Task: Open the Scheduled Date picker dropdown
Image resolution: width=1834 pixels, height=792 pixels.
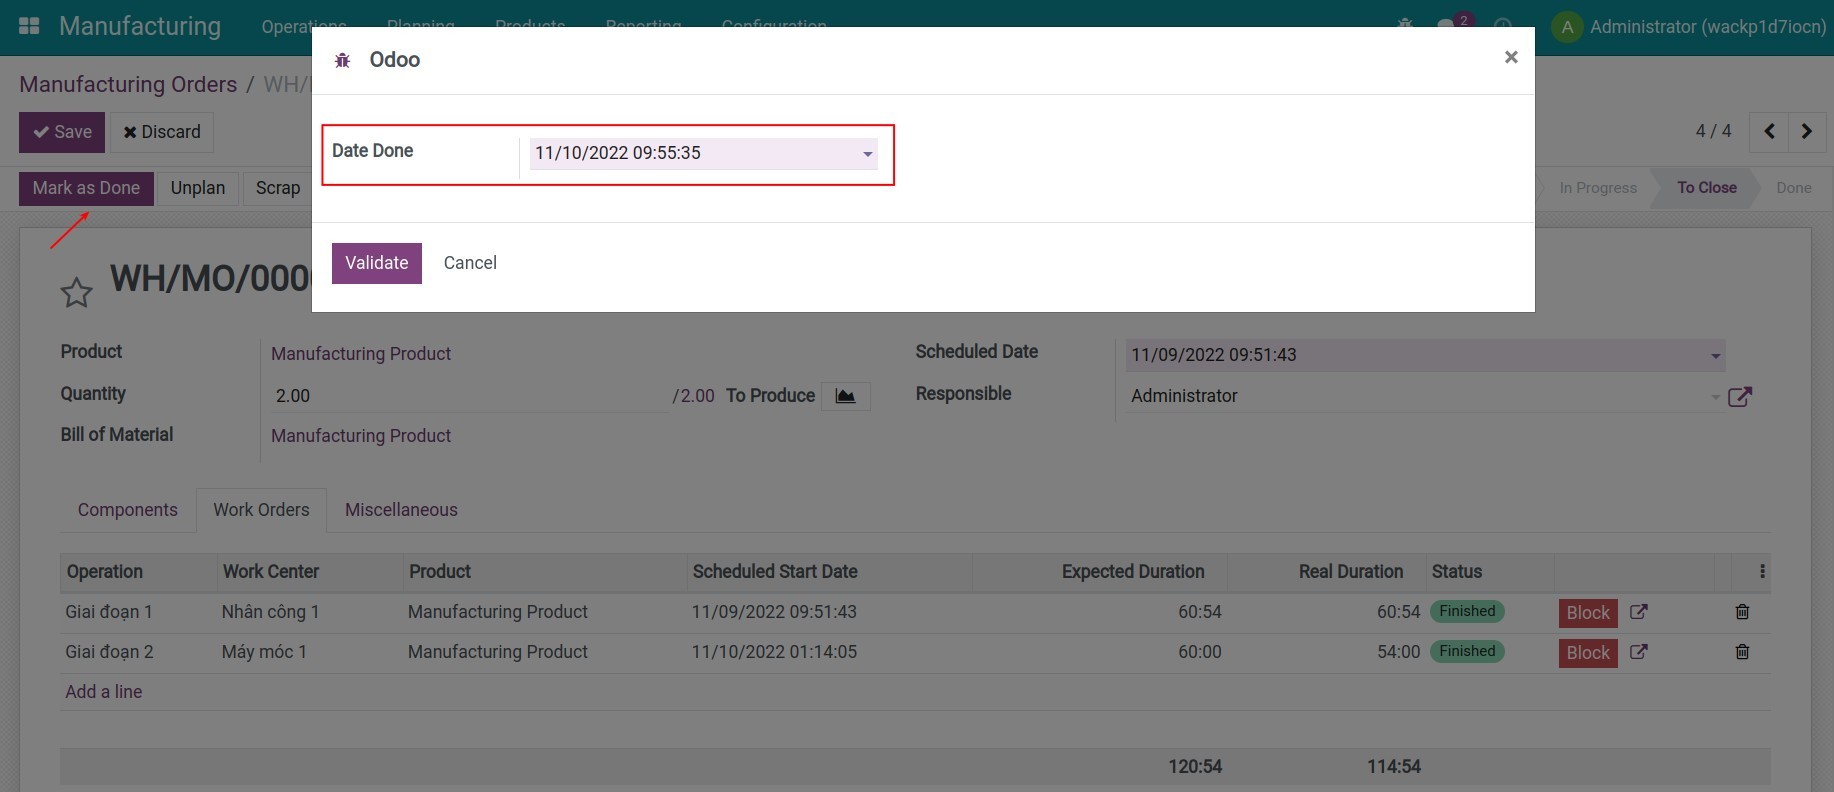Action: [x=1715, y=356]
